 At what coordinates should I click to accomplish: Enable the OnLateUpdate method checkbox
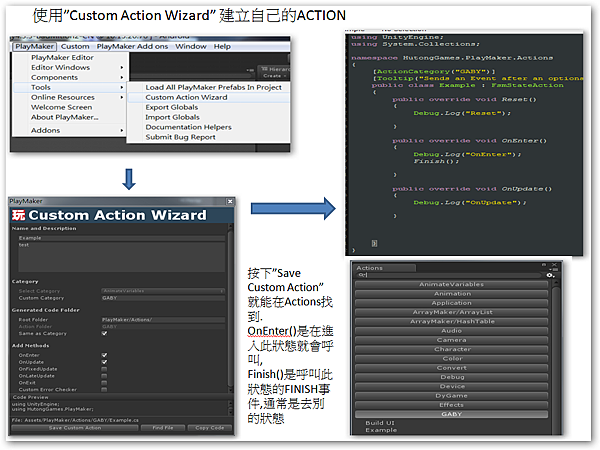click(x=104, y=376)
